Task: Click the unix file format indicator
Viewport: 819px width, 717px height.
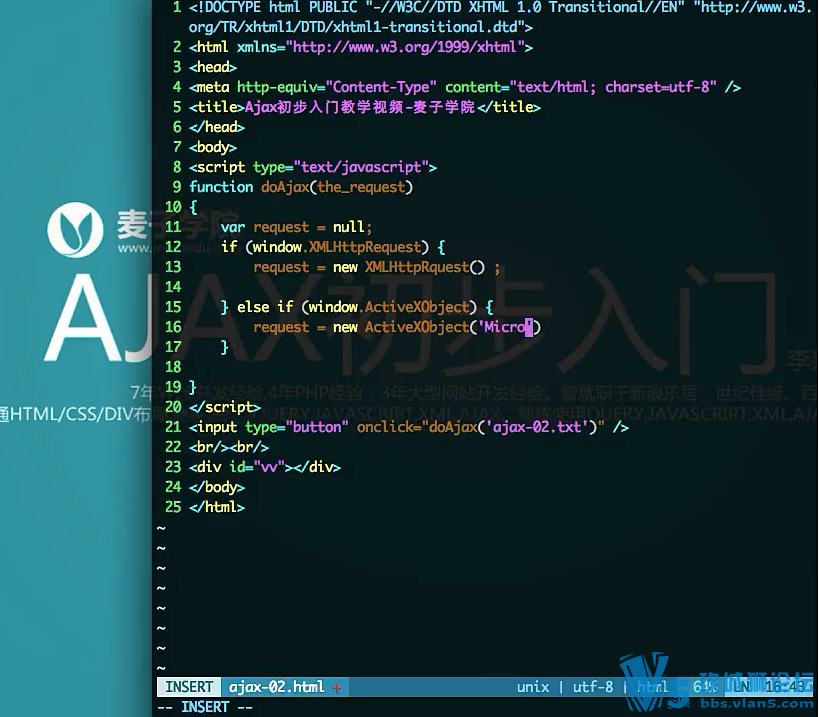Action: pos(533,687)
